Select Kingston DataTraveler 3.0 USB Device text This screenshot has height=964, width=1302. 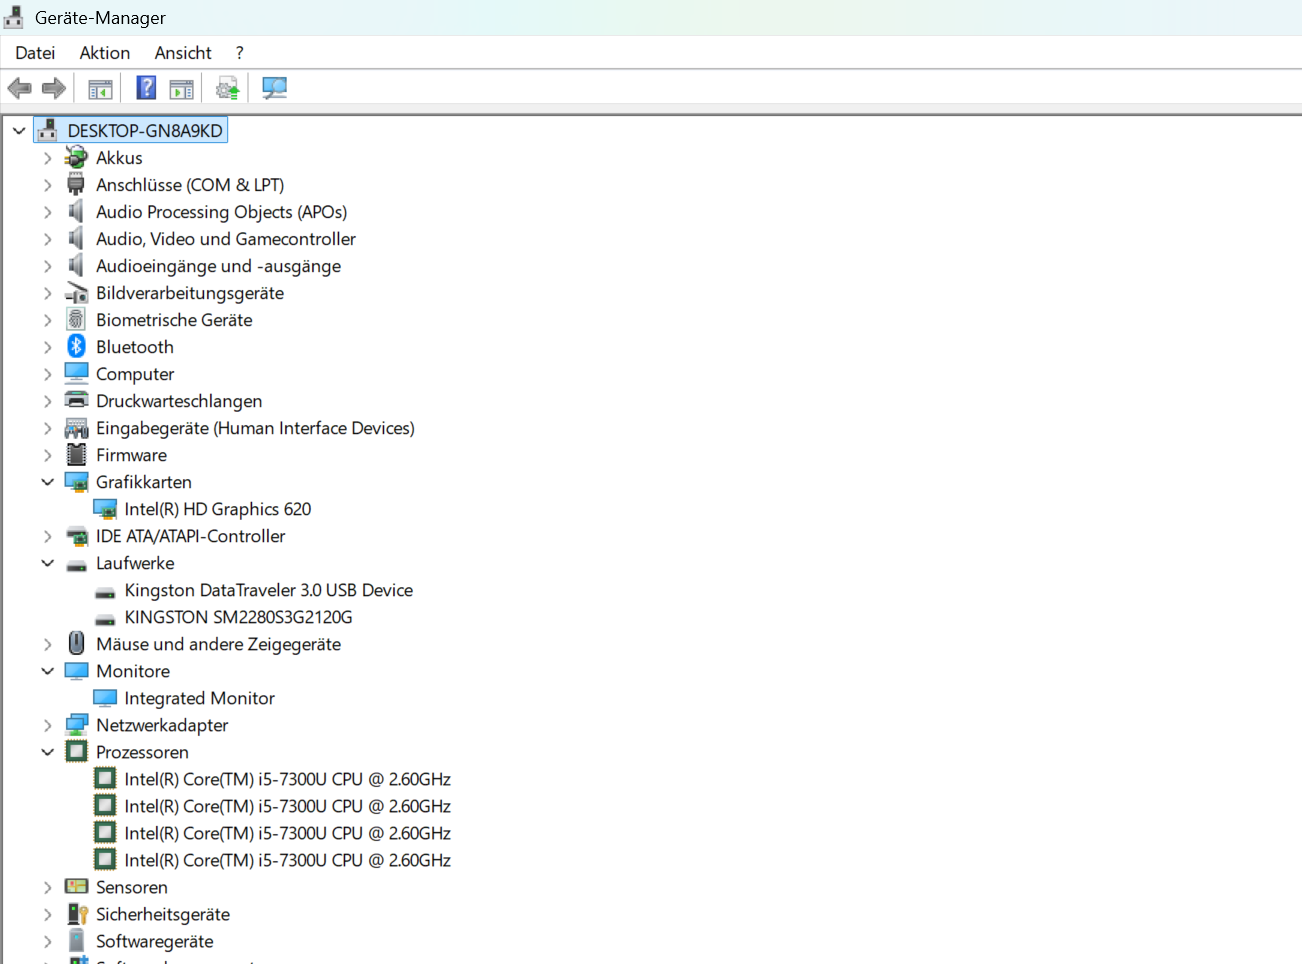pos(269,590)
